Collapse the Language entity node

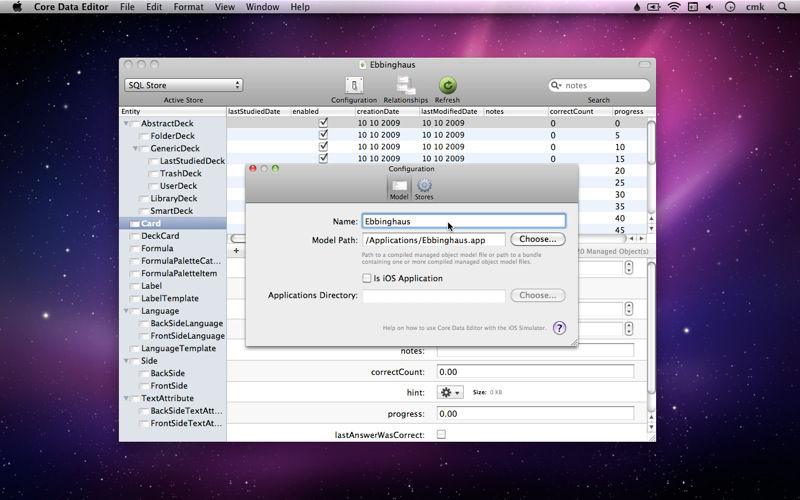coord(126,311)
